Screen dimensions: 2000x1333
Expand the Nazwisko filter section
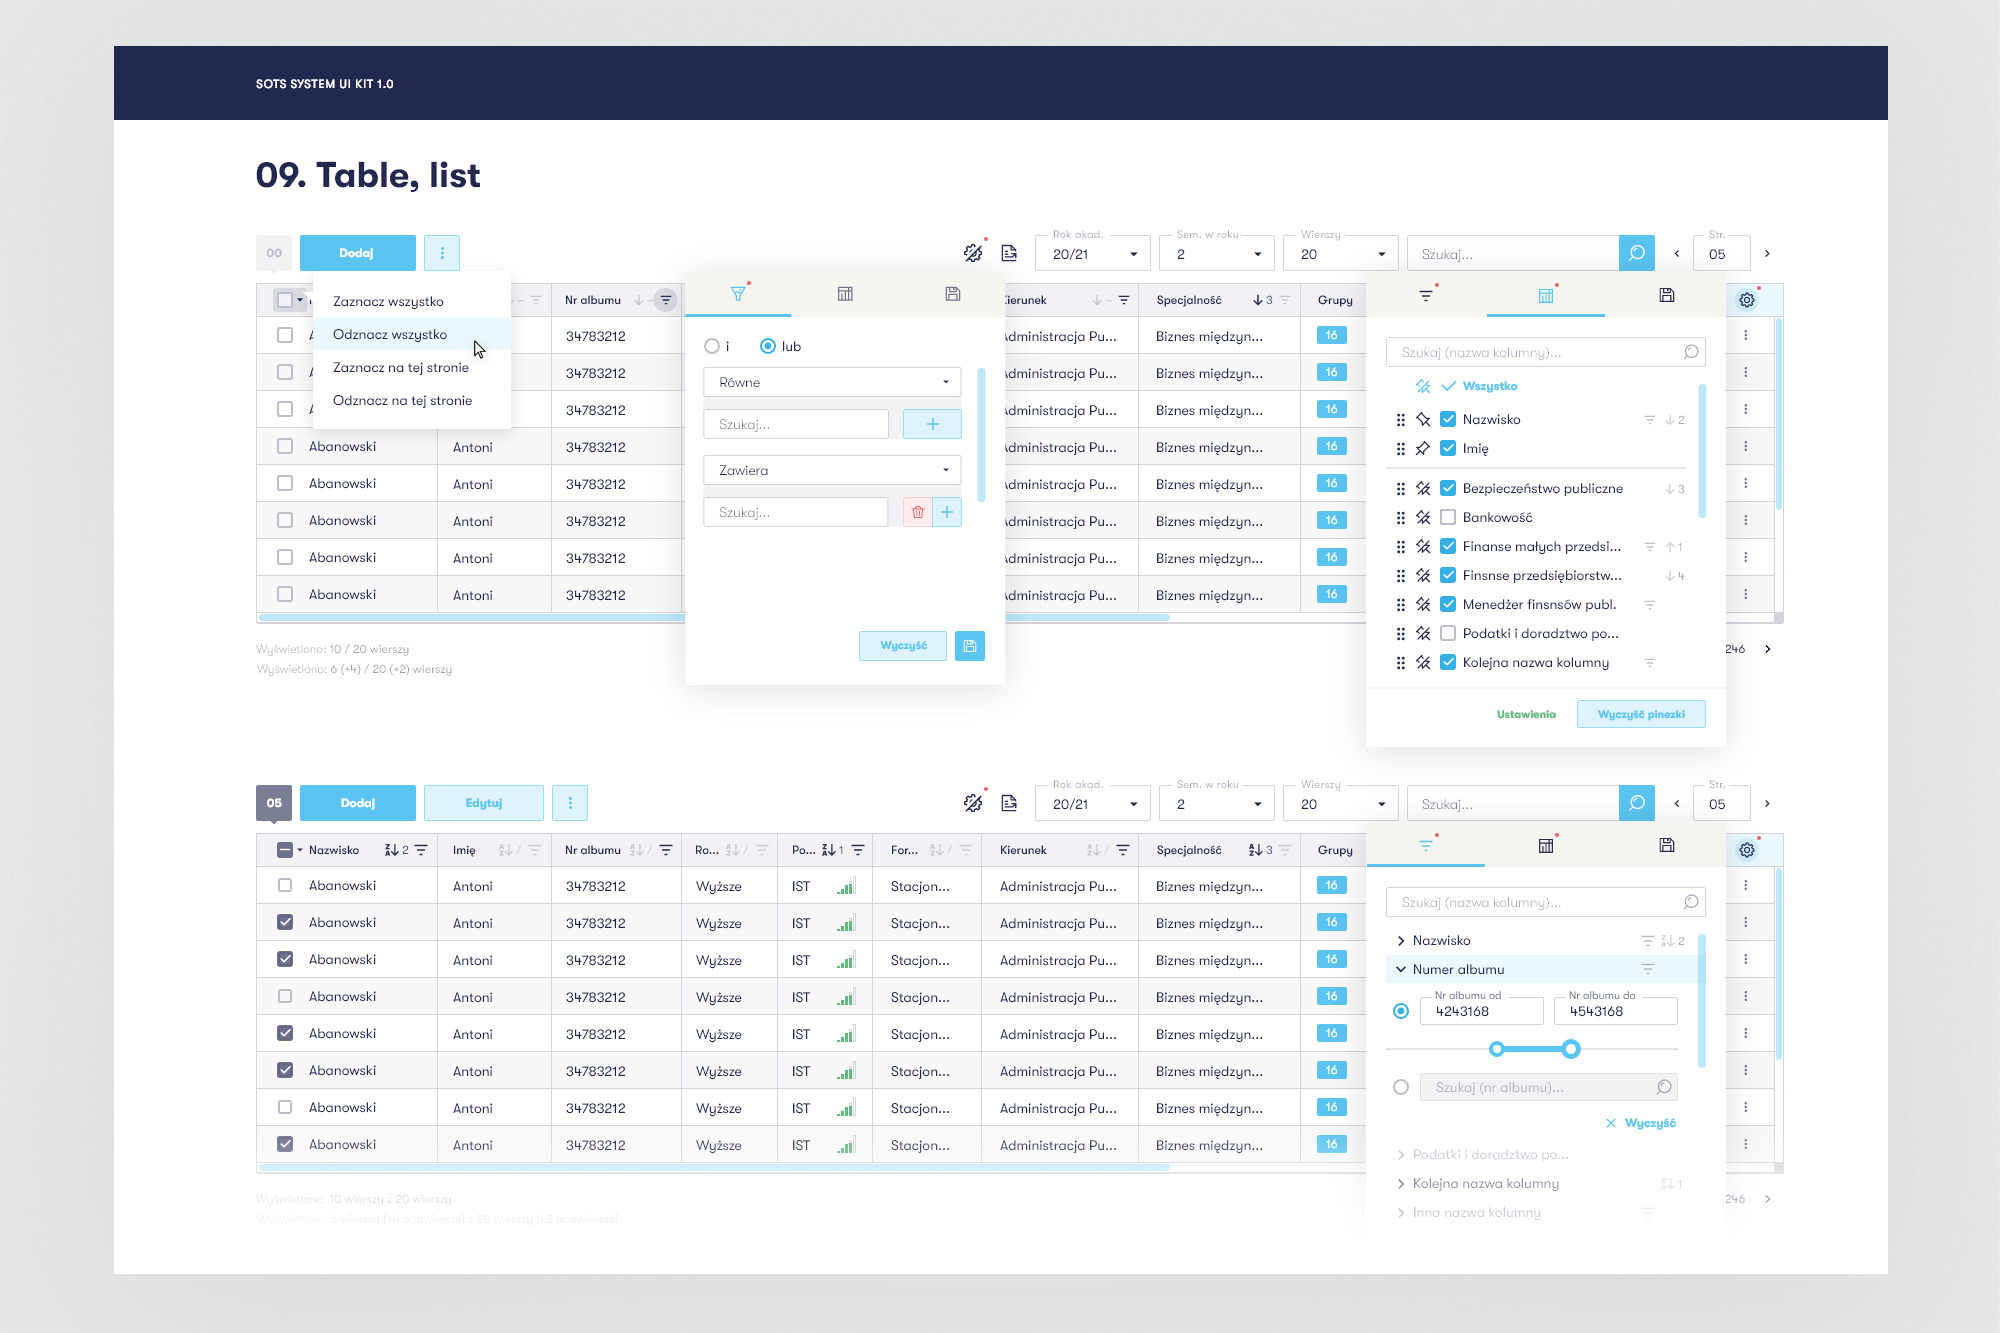point(1401,940)
